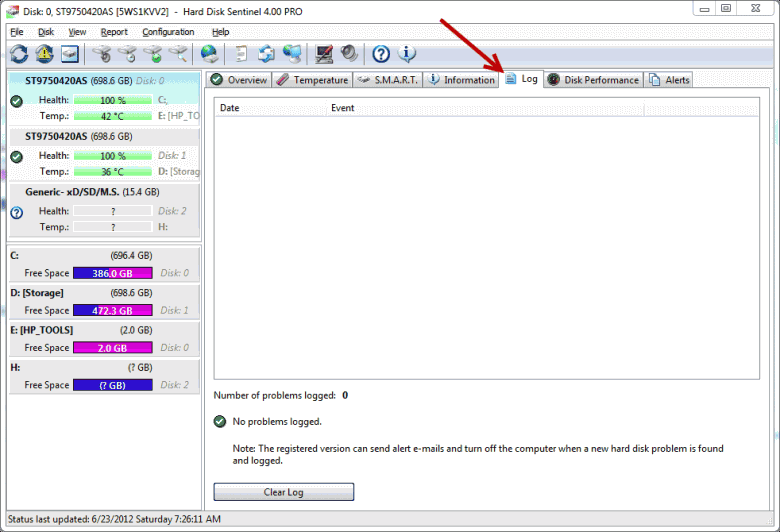Click the 'No problems logged.' message
The height and width of the screenshot is (532, 780).
coord(277,422)
